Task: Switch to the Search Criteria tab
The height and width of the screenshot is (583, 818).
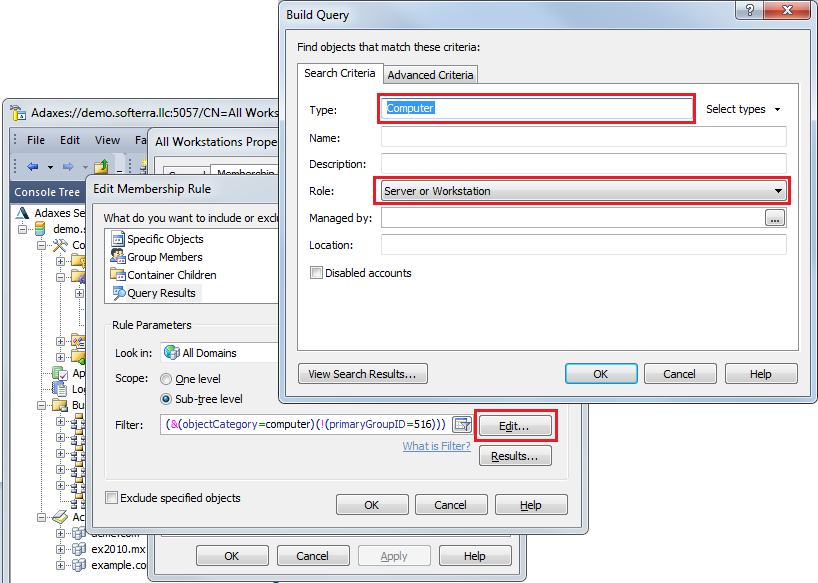Action: [340, 74]
